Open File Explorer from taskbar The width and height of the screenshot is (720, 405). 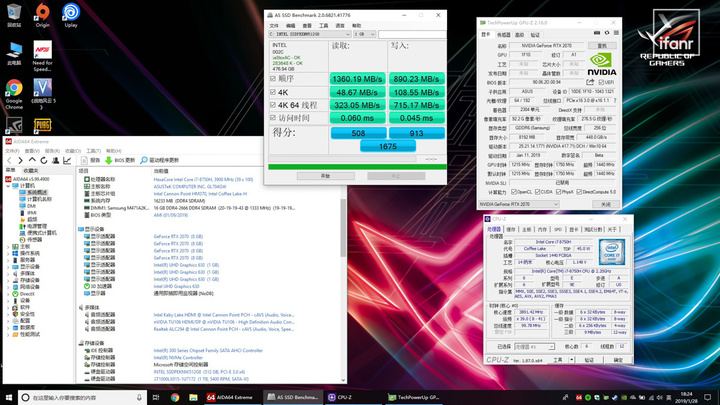point(193,397)
